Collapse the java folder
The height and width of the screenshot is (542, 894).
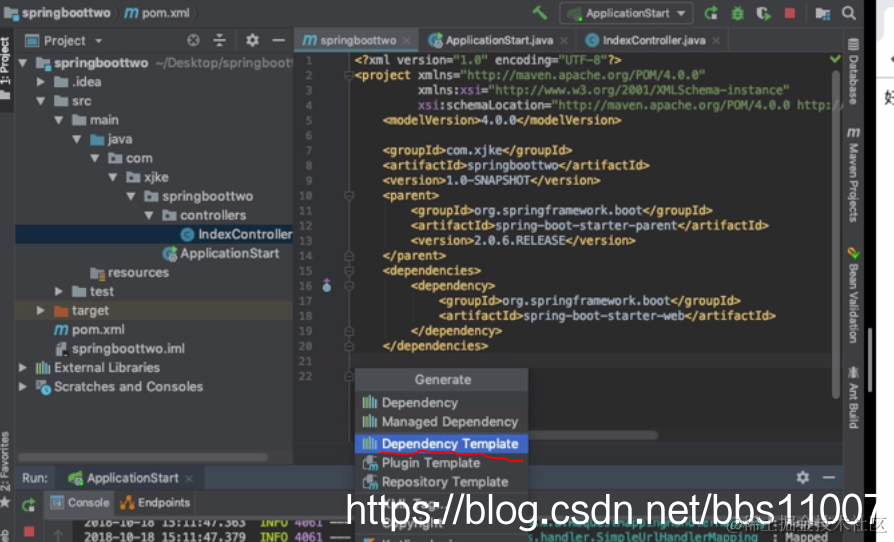click(77, 139)
